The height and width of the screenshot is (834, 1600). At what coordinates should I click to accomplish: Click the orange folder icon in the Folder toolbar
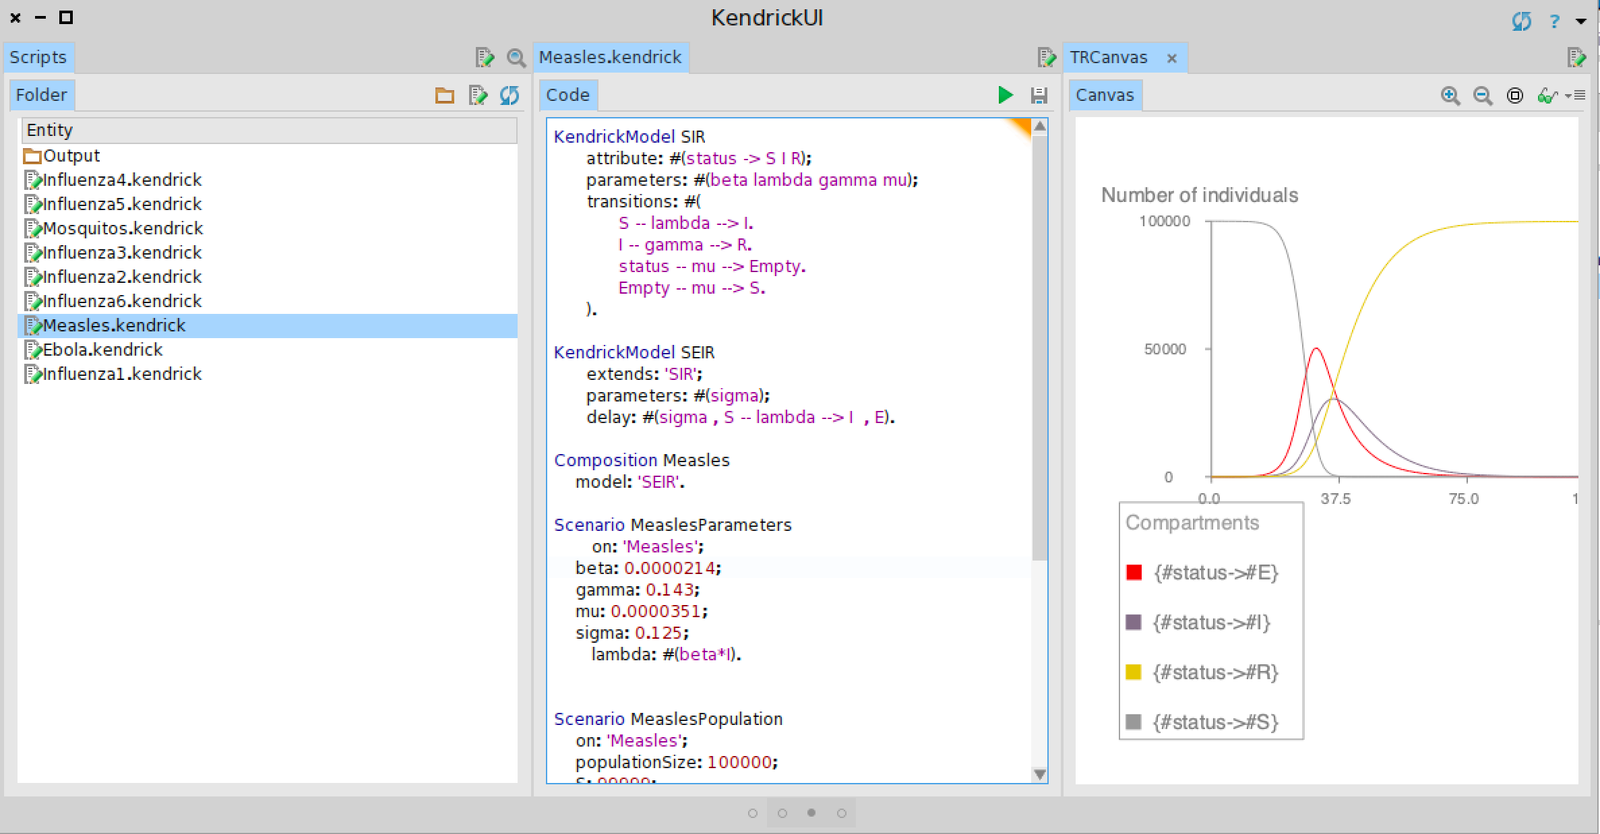445,95
